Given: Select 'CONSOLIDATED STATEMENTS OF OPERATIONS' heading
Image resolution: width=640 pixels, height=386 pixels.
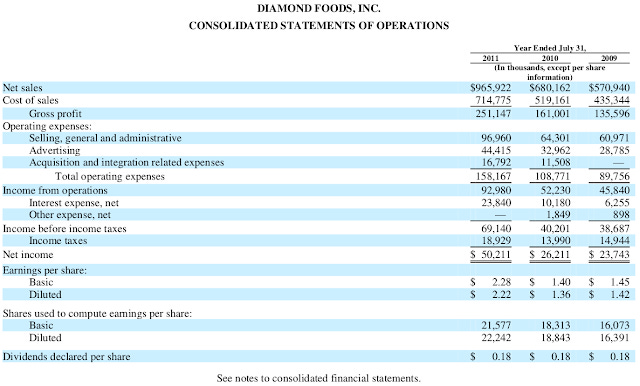Looking at the screenshot, I should 319,26.
